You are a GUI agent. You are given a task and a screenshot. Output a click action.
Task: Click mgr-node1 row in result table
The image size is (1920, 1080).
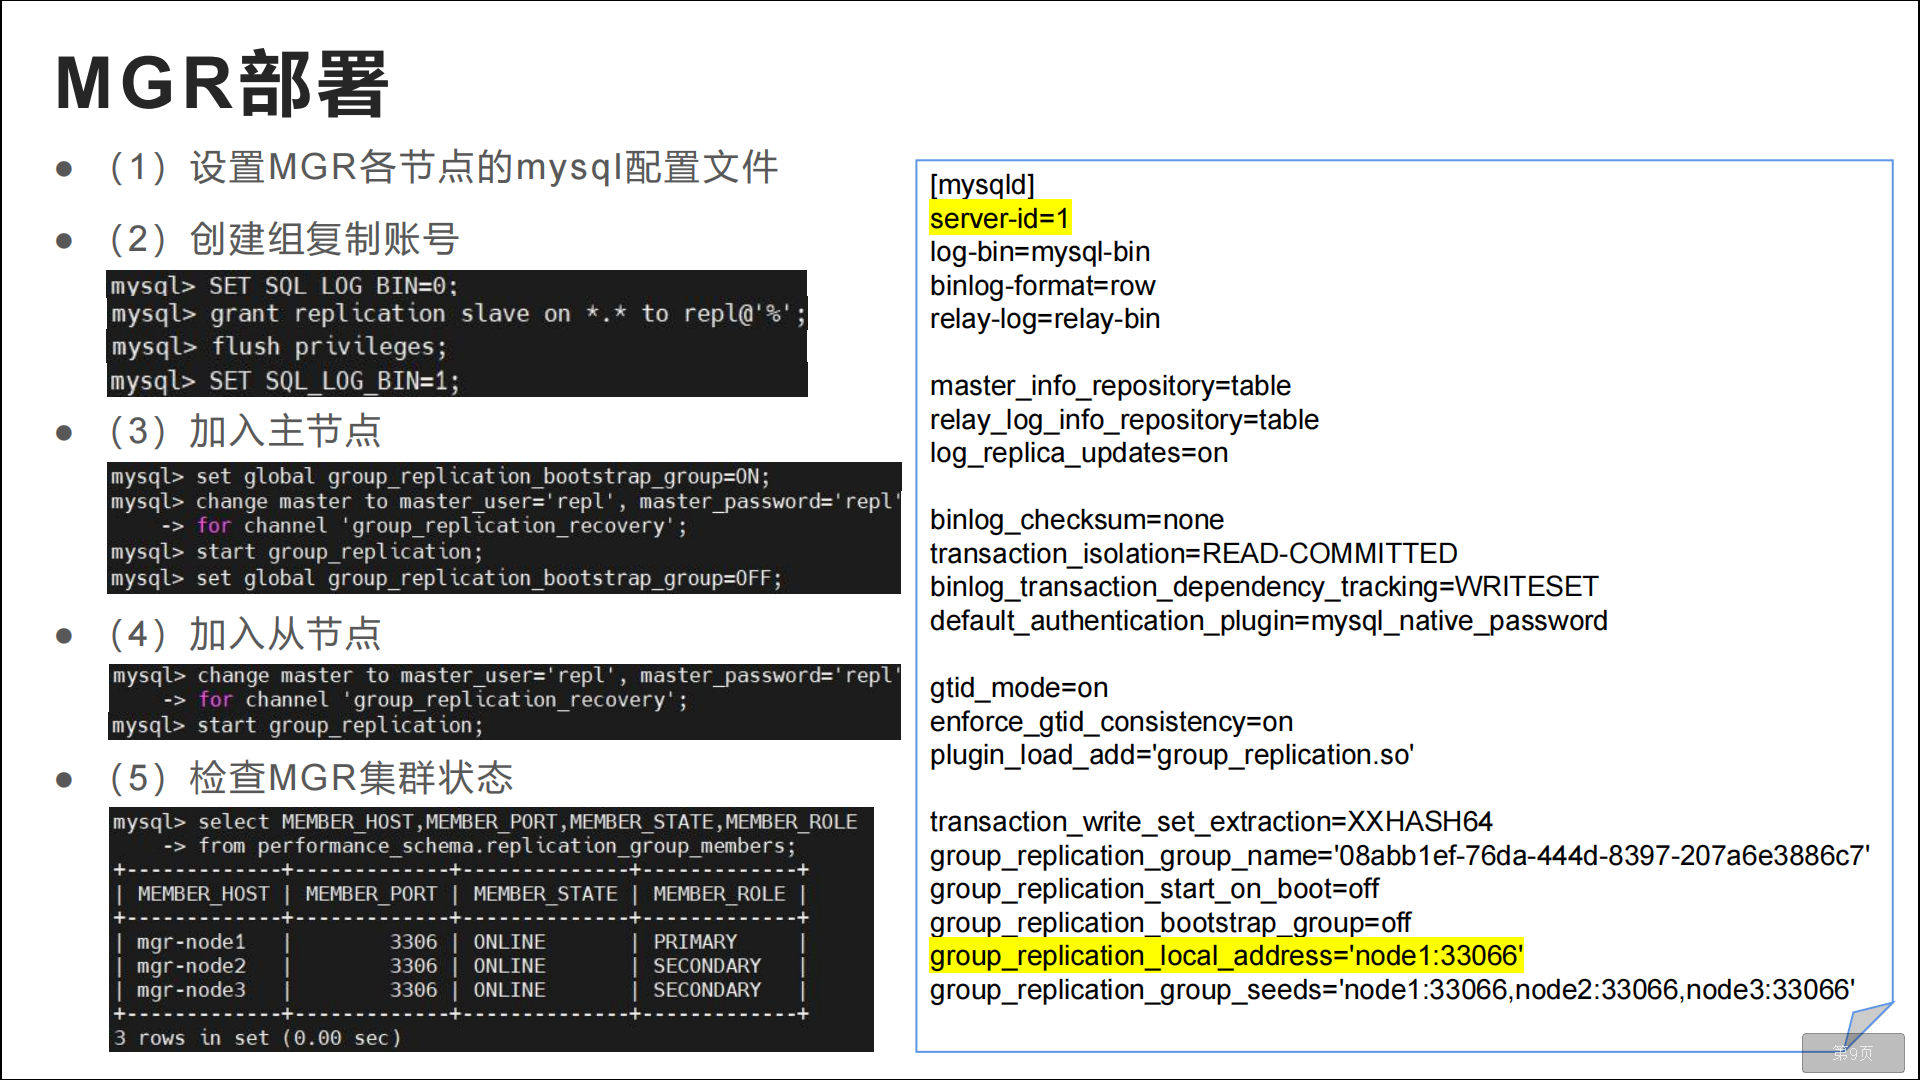(191, 942)
